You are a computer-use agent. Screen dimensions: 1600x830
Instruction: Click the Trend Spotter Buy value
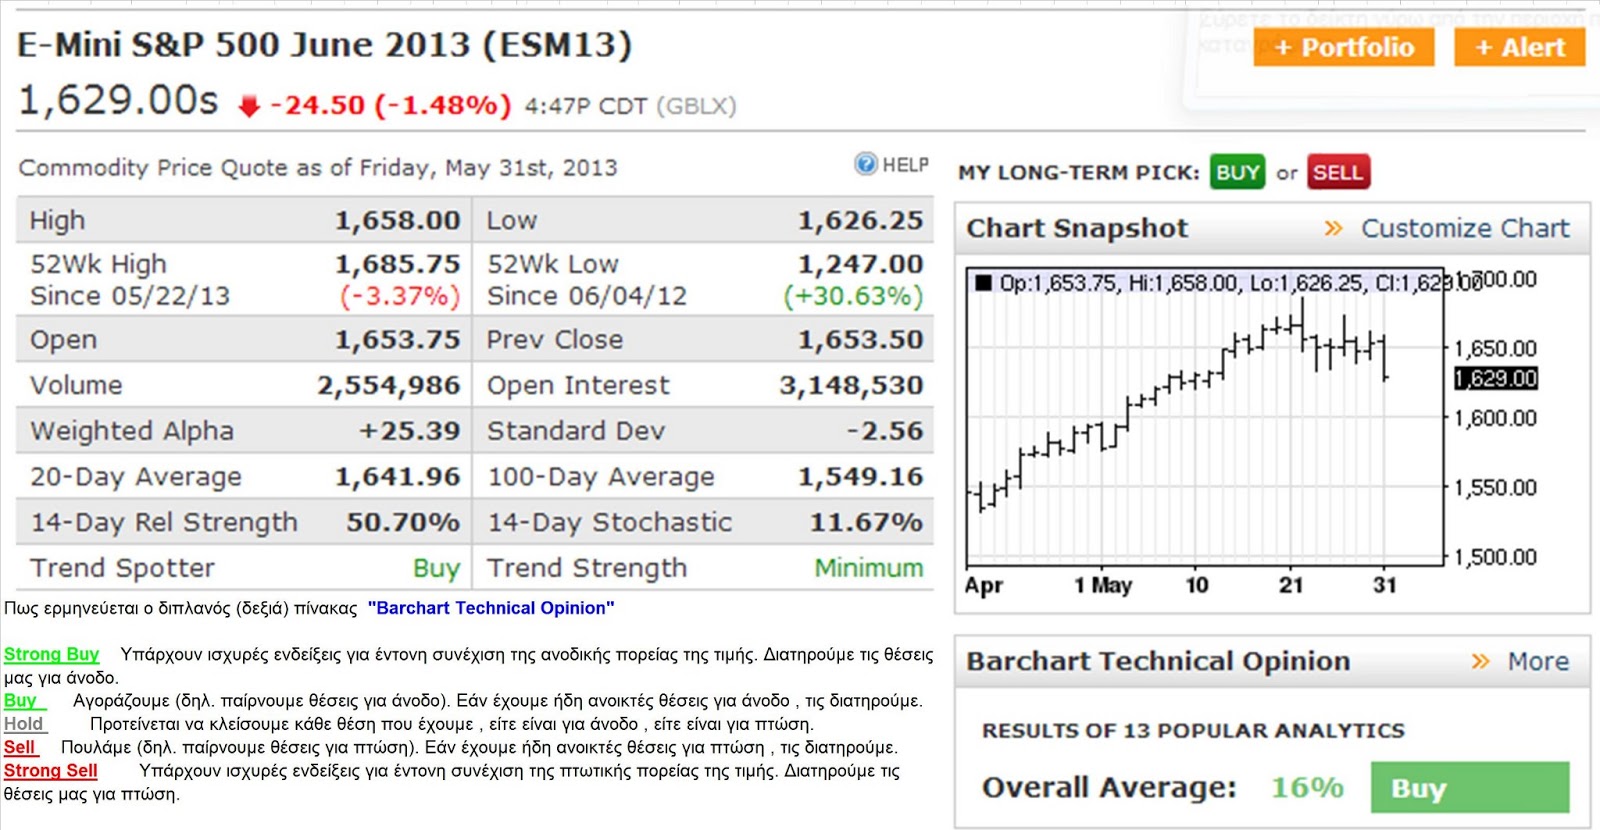[x=437, y=568]
